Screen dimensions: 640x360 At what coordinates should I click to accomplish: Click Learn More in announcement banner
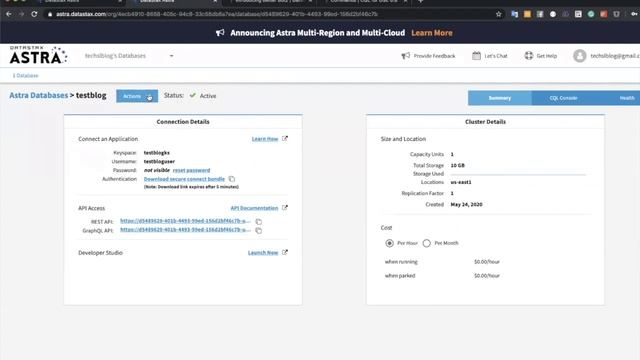[432, 33]
